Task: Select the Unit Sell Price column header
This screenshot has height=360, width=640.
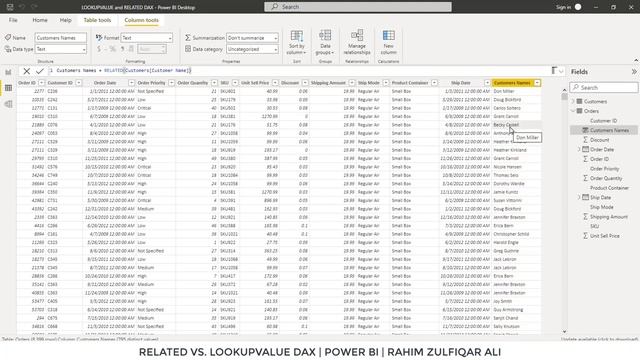Action: coord(255,83)
